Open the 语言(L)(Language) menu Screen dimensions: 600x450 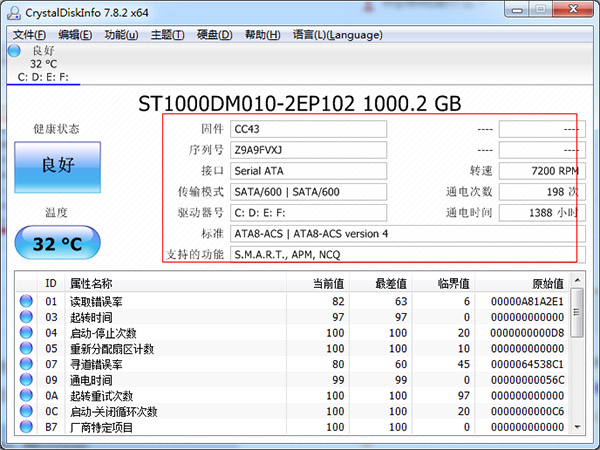tap(336, 35)
